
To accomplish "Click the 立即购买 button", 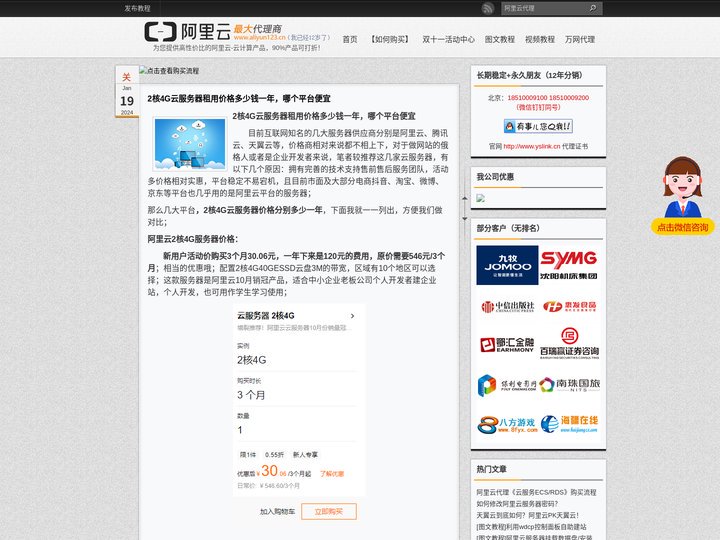I will point(329,512).
